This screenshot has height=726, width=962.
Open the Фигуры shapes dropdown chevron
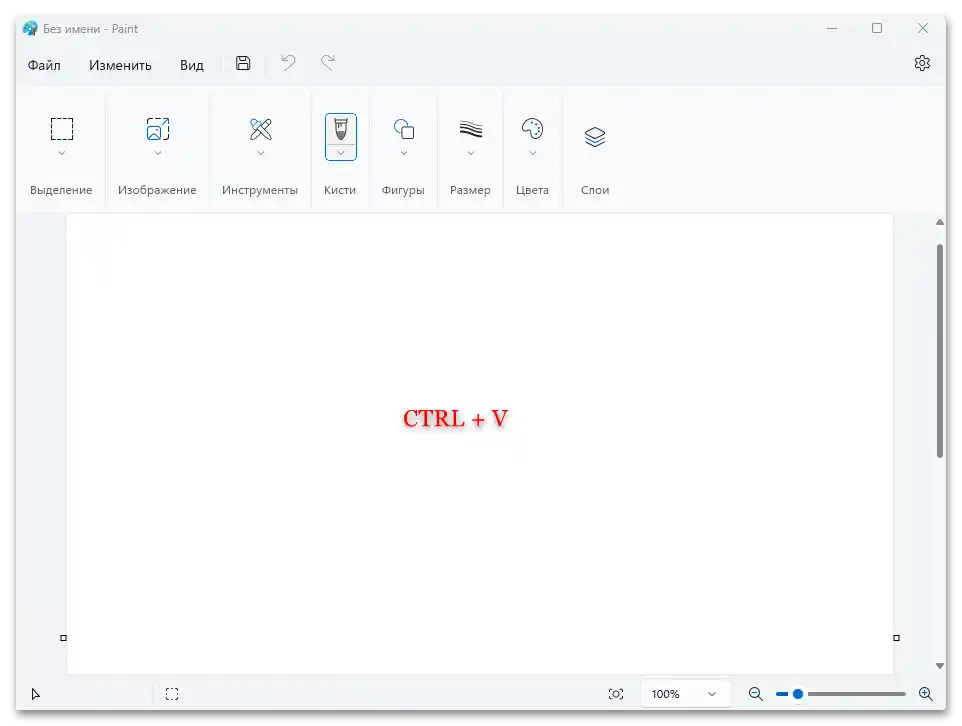[x=403, y=153]
